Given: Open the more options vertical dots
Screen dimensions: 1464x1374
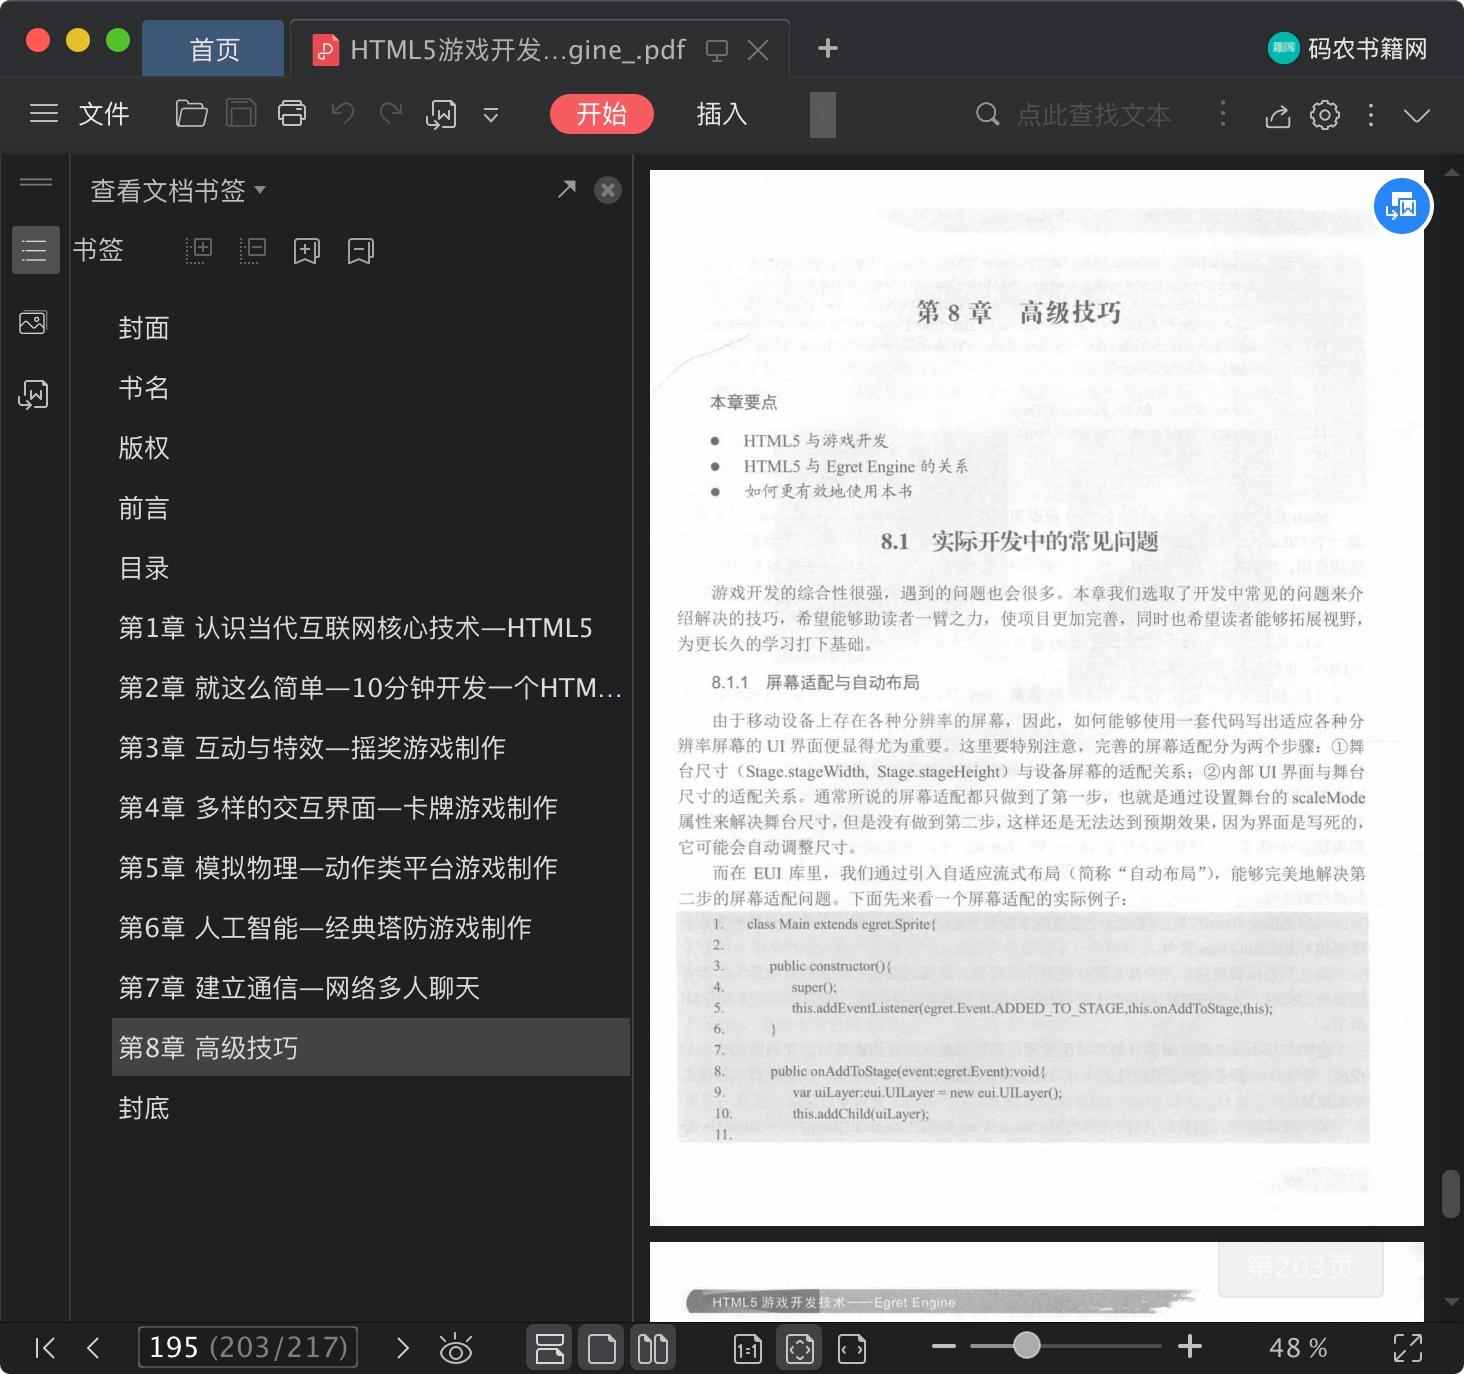Looking at the screenshot, I should click(1371, 115).
